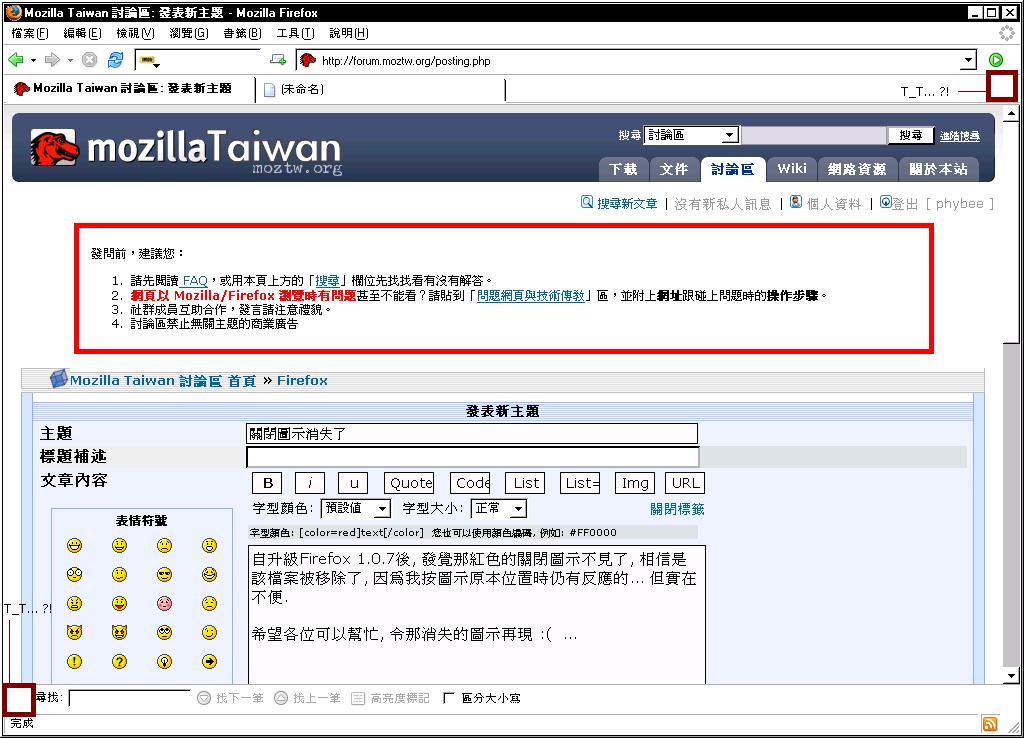The width and height of the screenshot is (1024, 738).
Task: Click the find-next 找下一筆 icon
Action: click(204, 698)
